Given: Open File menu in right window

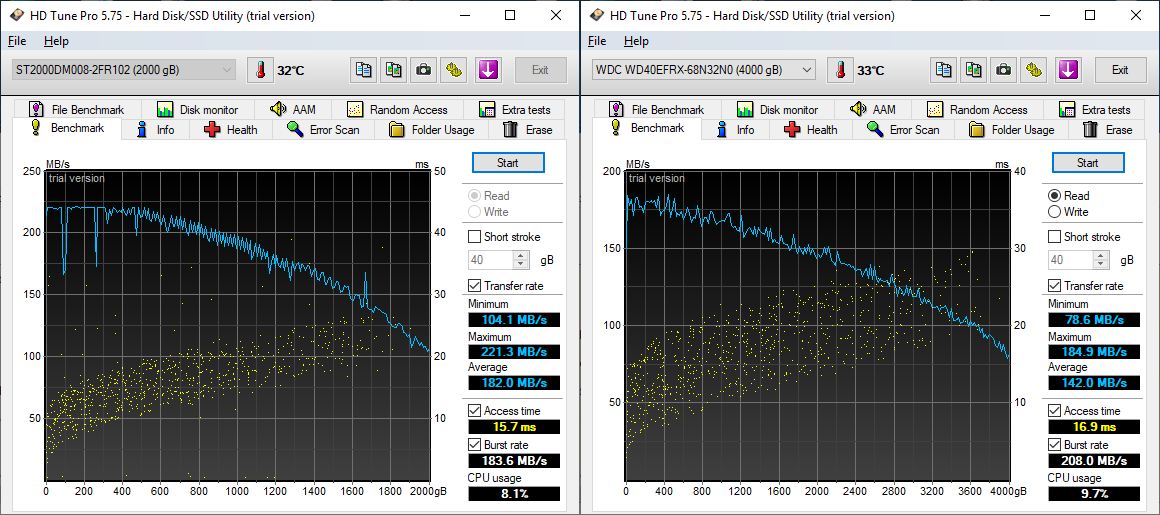Looking at the screenshot, I should click(597, 41).
